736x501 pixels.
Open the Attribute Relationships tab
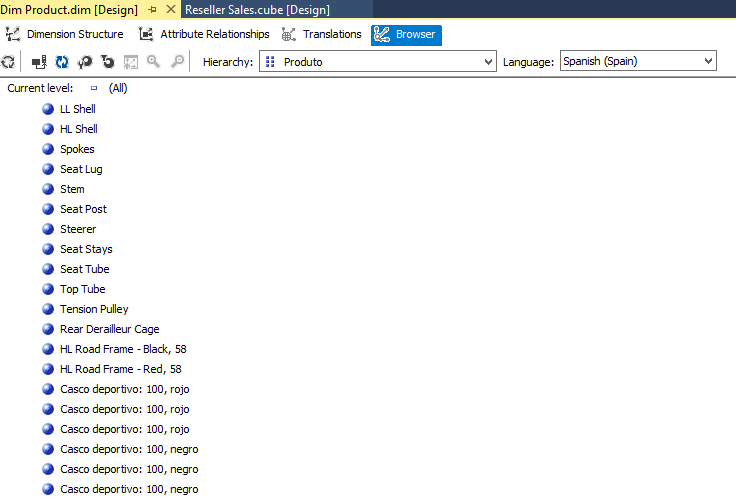[204, 34]
